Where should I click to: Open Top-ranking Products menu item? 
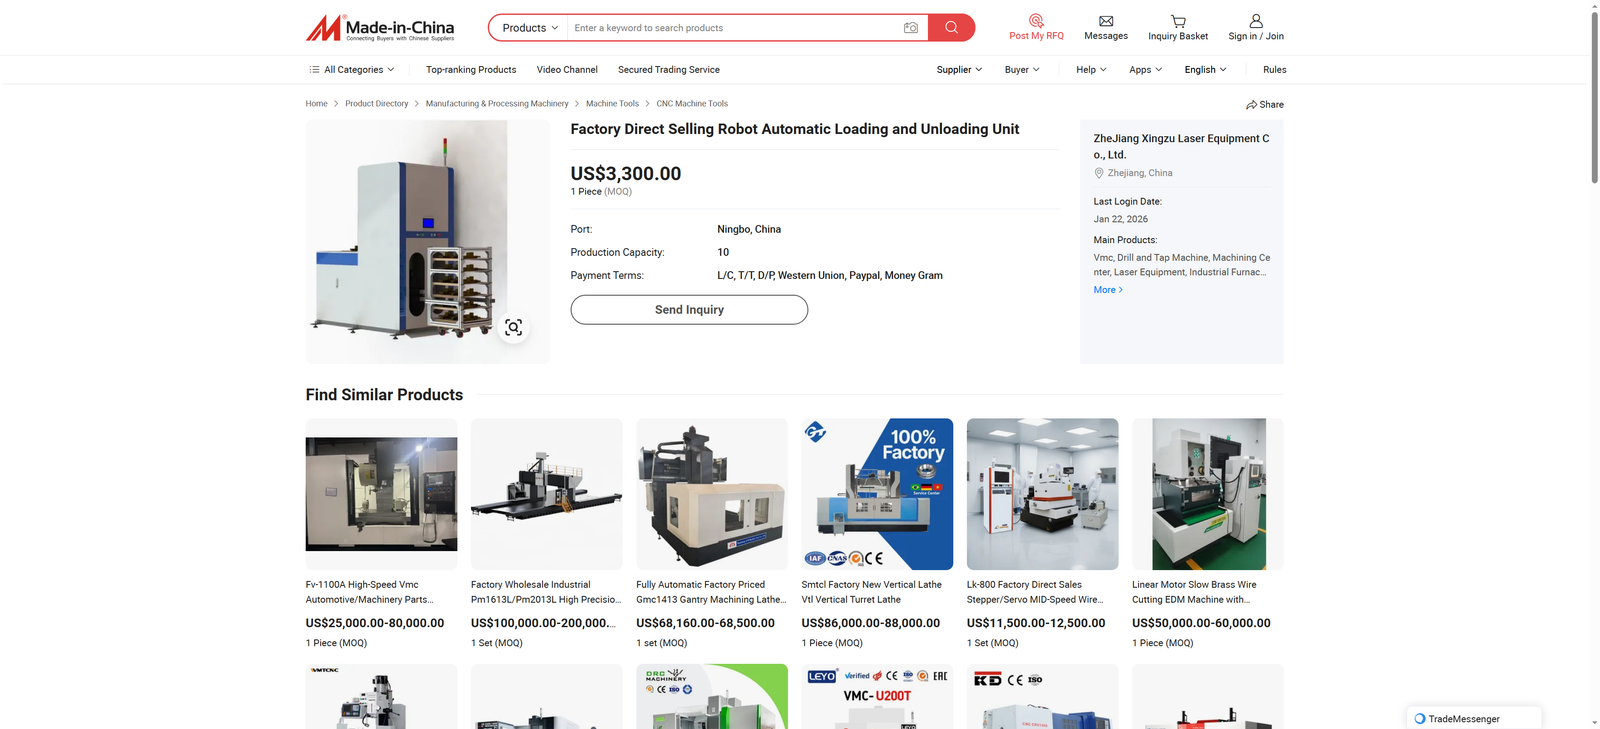point(471,70)
